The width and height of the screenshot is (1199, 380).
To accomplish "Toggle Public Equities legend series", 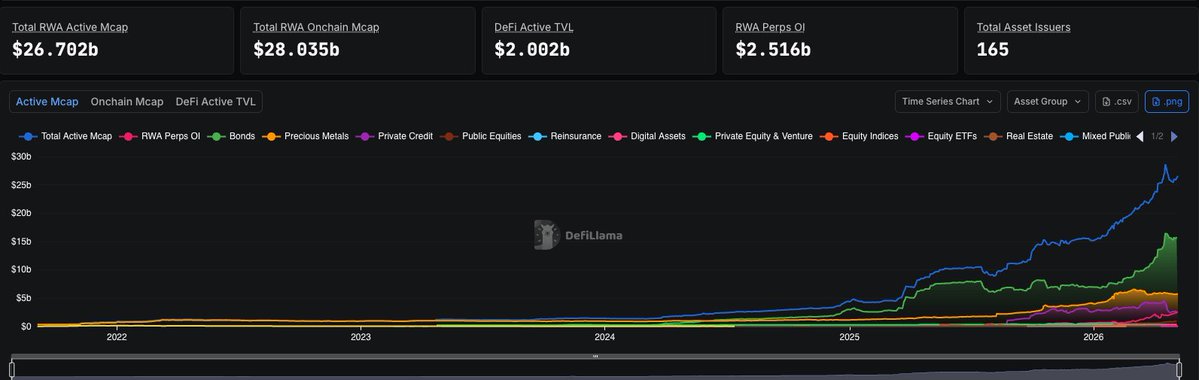I will pos(480,136).
